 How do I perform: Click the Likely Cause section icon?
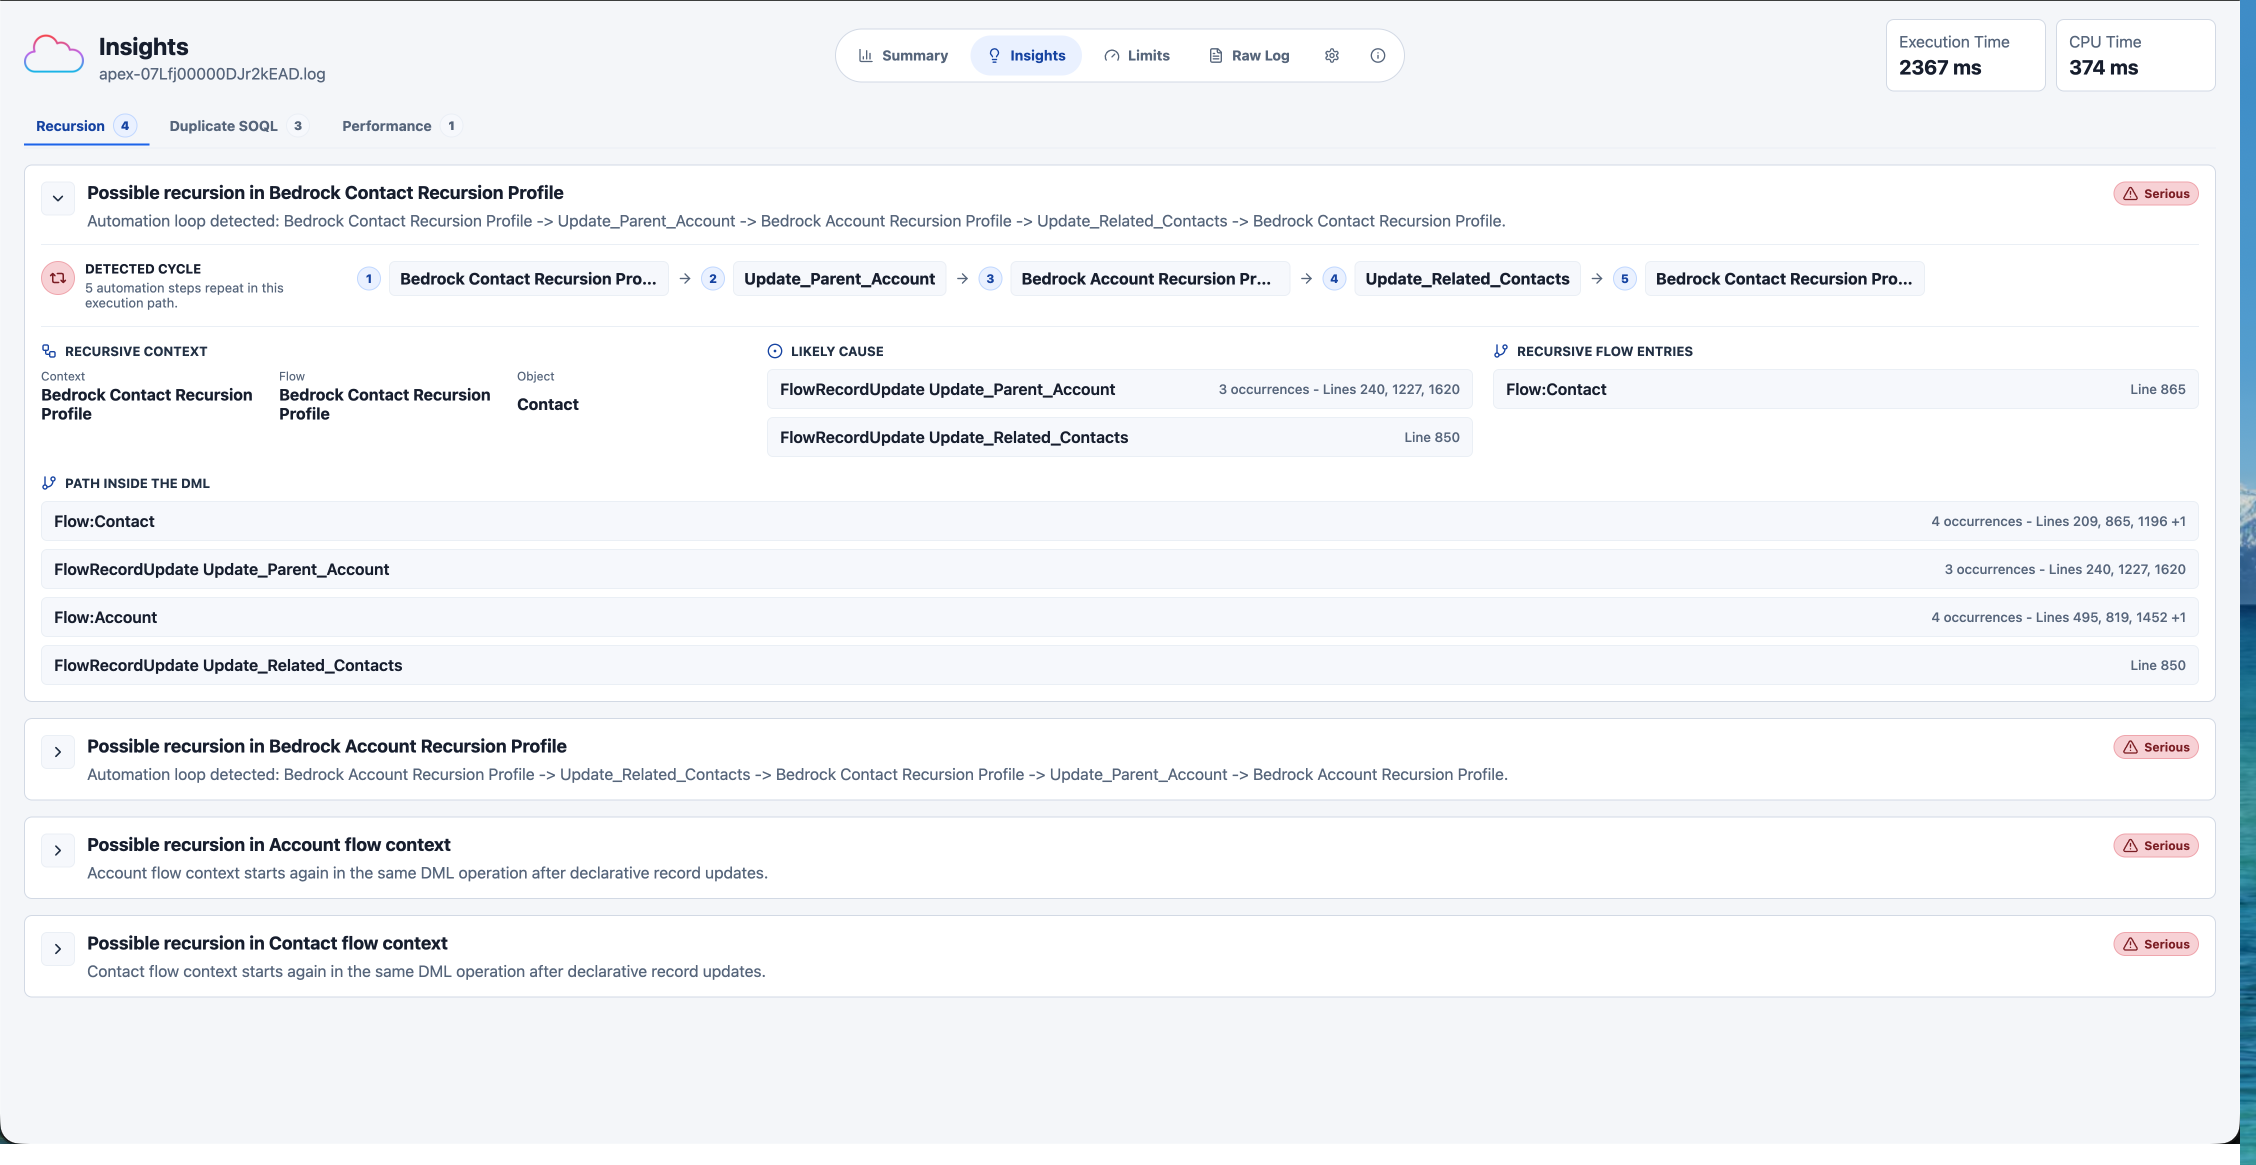click(775, 351)
